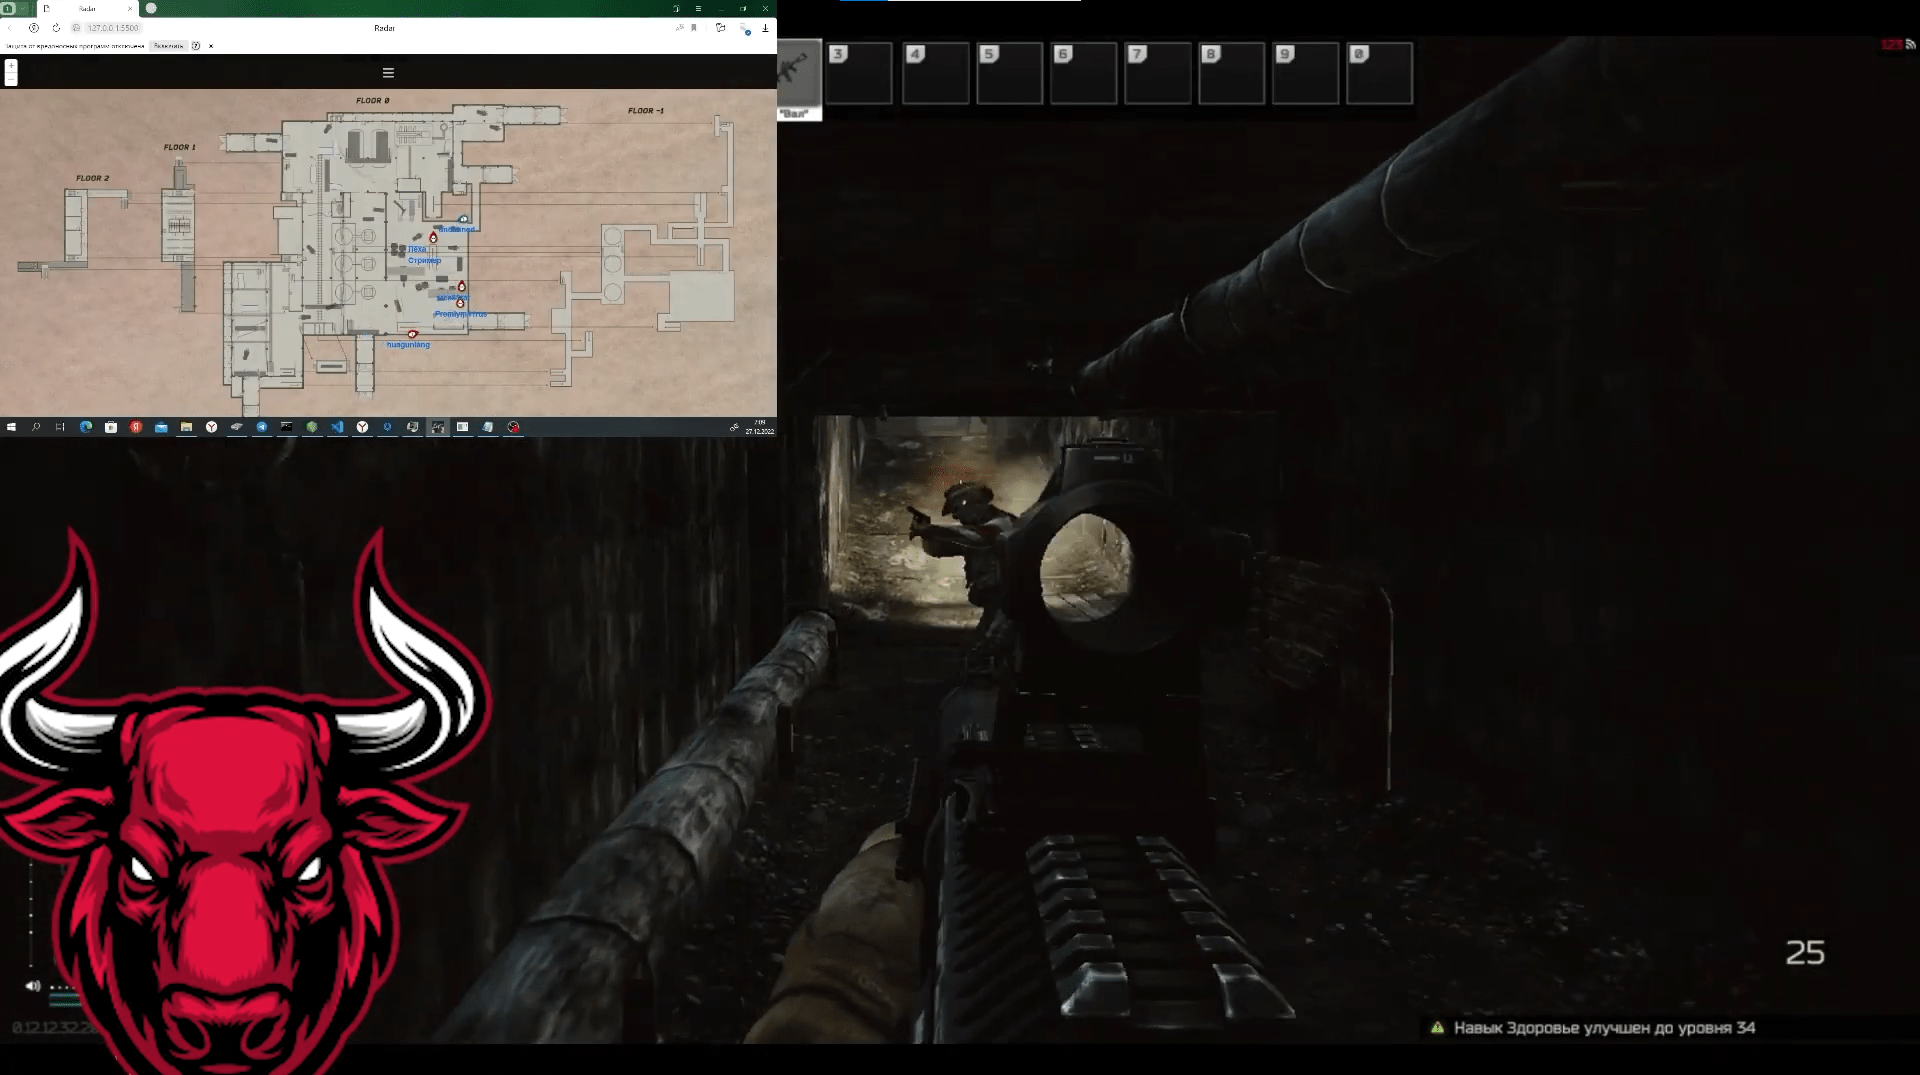Dismiss the protection notice bar
The image size is (1920, 1075).
pos(211,46)
